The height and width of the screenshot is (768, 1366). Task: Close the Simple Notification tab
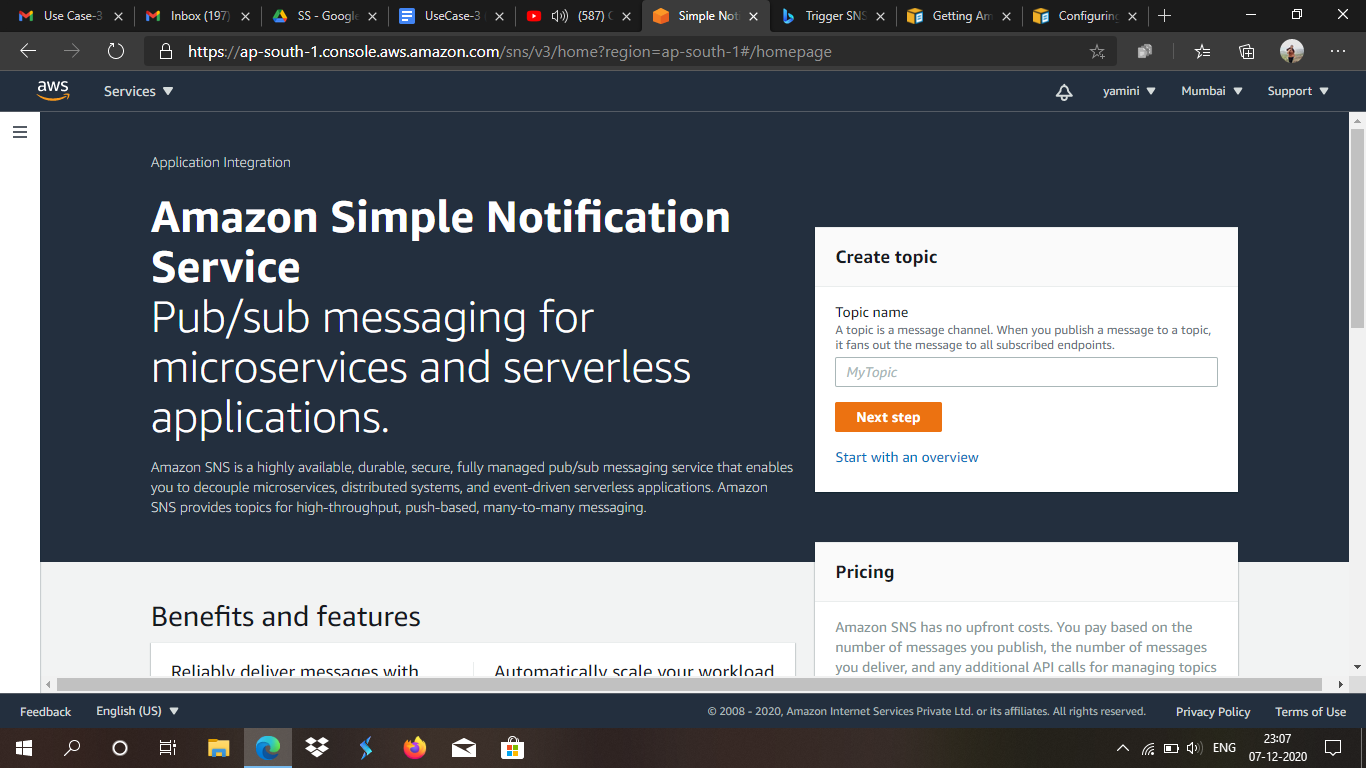coord(753,16)
